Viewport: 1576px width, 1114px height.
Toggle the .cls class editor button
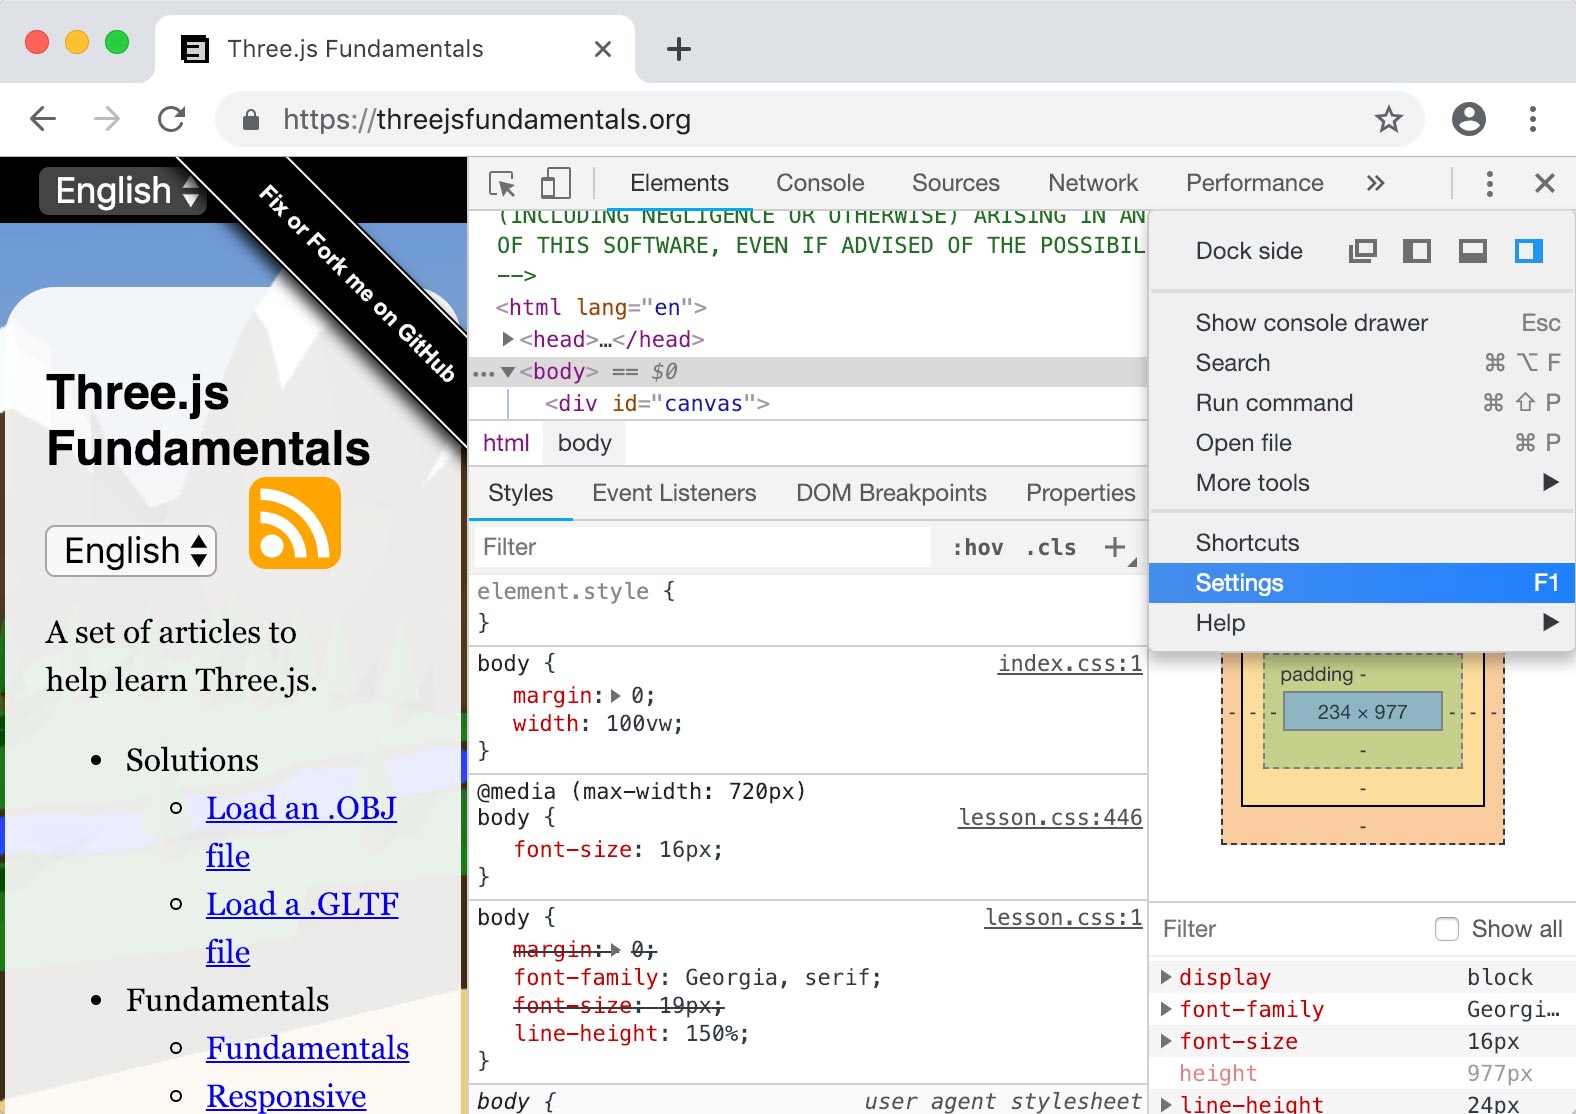coord(1050,547)
